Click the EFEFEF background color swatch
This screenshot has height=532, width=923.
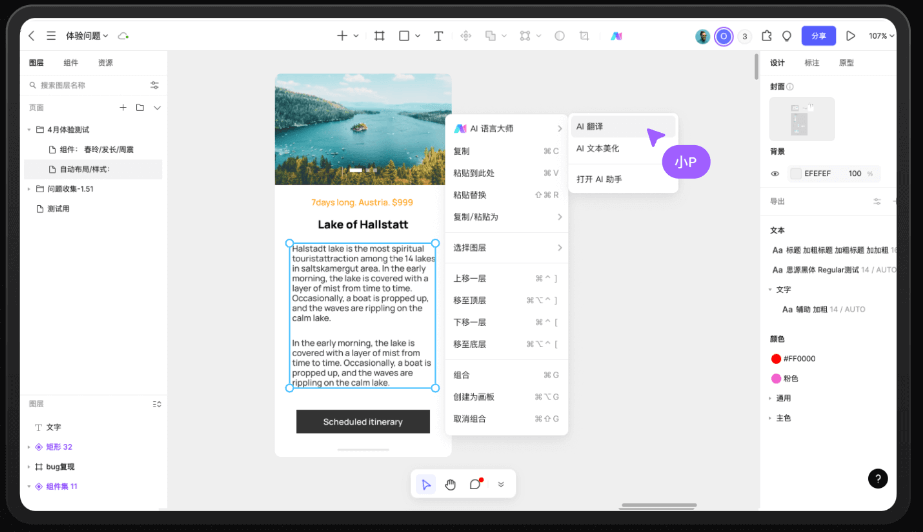[795, 174]
